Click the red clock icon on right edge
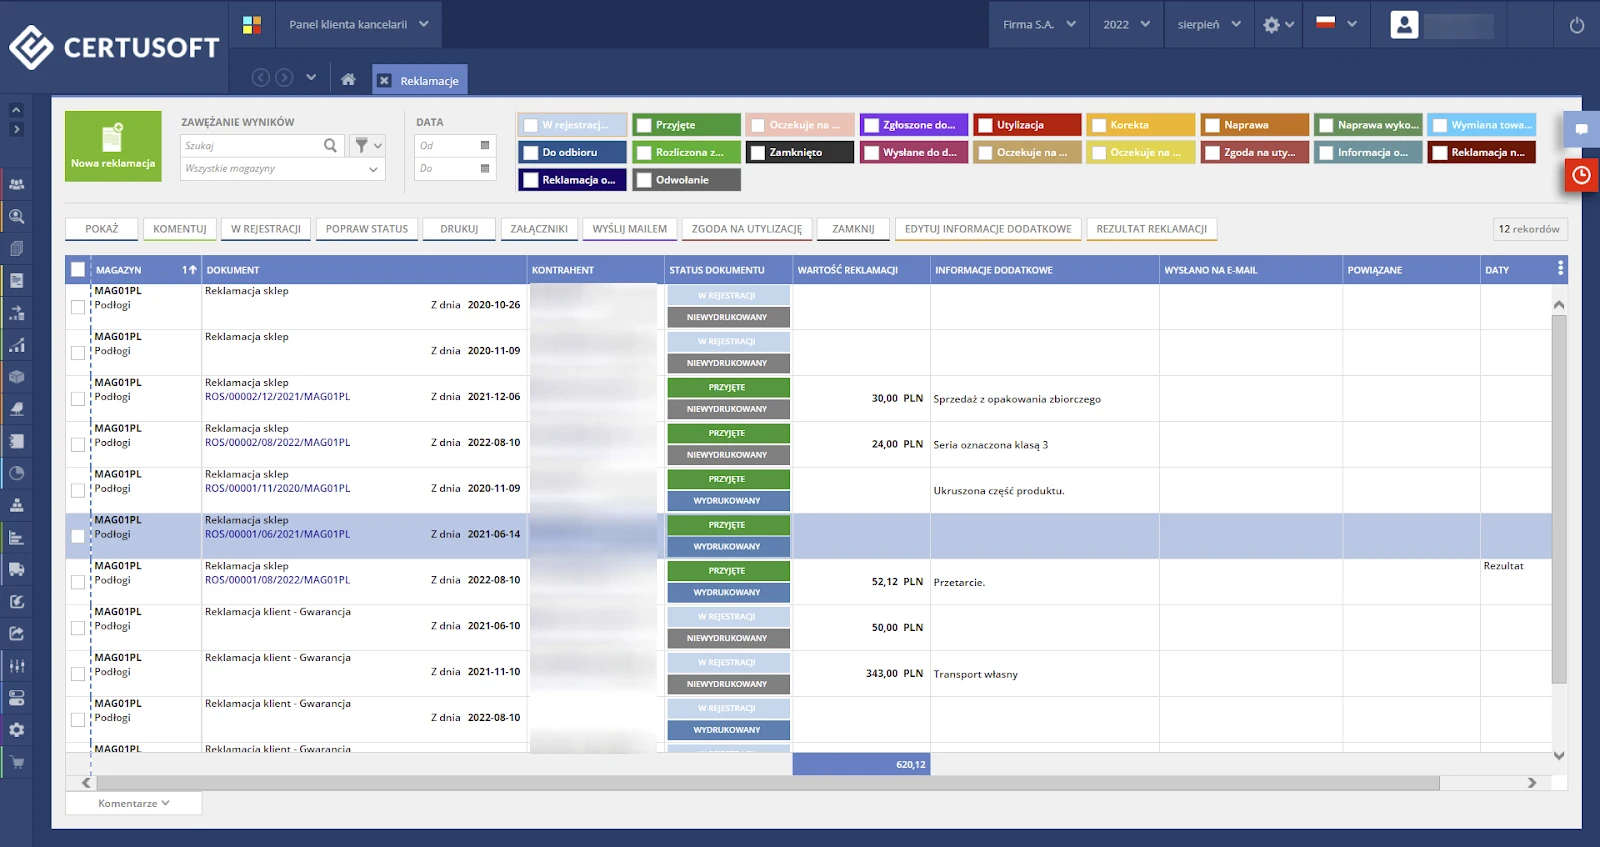Screen dimensions: 1600x847 [x=1581, y=175]
